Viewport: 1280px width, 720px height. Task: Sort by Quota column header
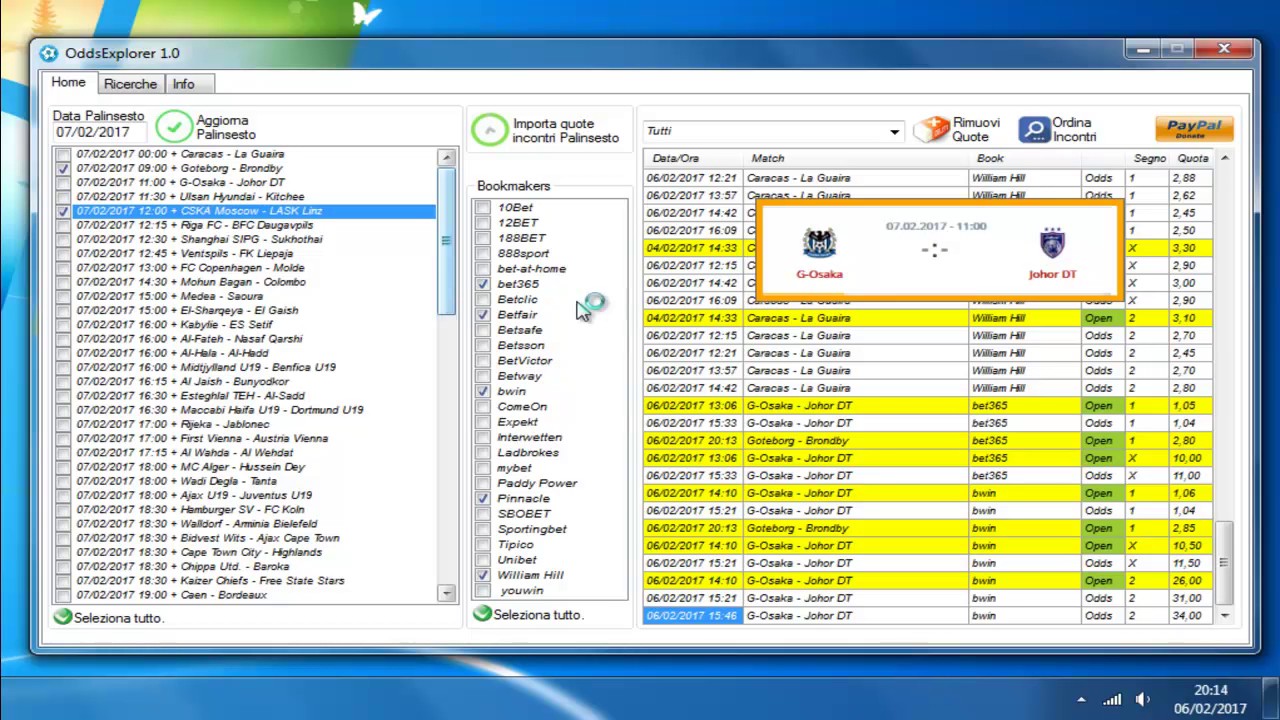point(1192,158)
